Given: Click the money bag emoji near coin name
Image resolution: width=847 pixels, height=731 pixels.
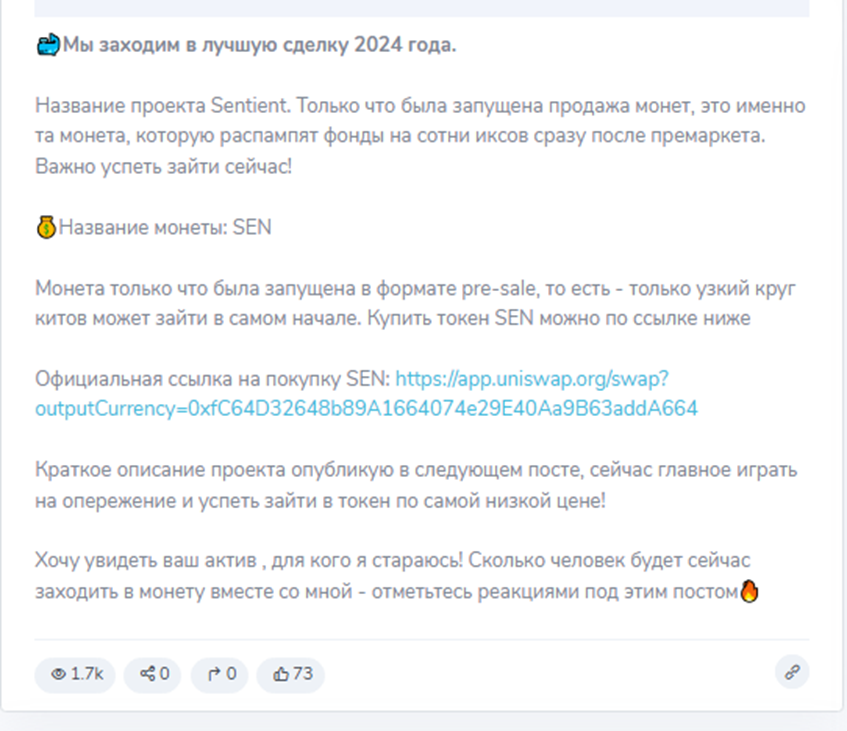Looking at the screenshot, I should tap(44, 227).
